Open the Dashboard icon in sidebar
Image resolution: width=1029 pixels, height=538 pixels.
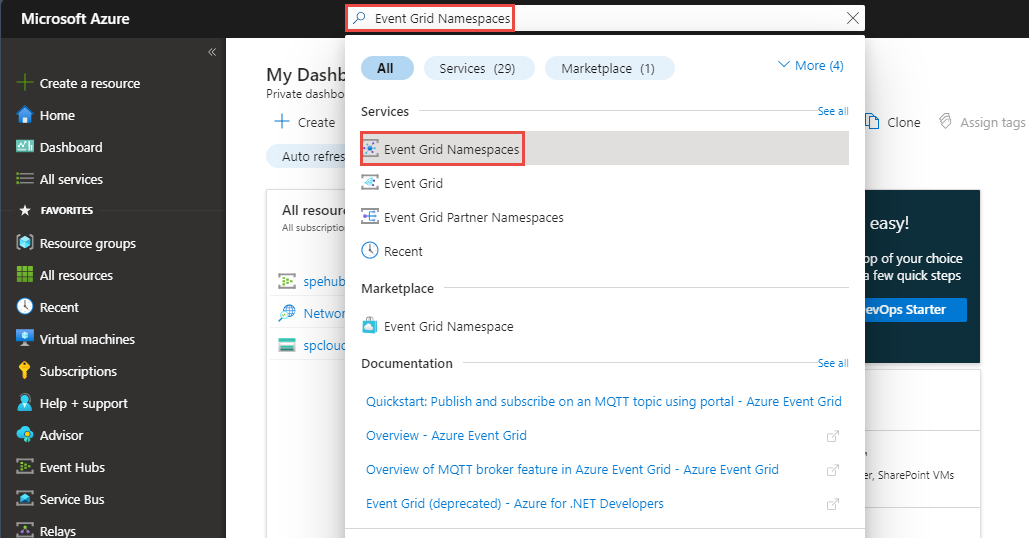[25, 146]
